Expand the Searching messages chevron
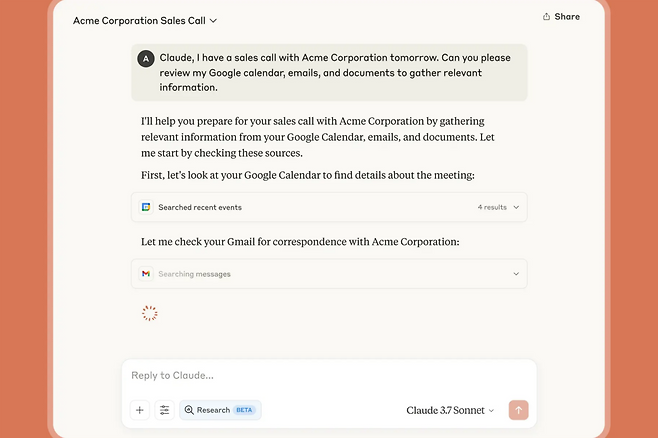Viewport: 658px width, 438px height. point(516,274)
